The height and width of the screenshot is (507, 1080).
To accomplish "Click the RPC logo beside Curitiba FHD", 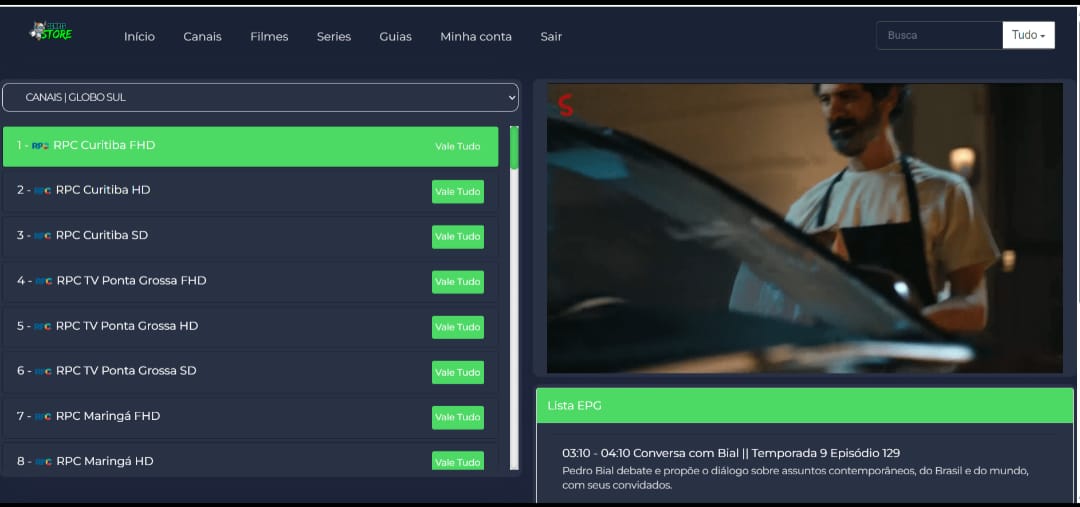I will pos(40,146).
